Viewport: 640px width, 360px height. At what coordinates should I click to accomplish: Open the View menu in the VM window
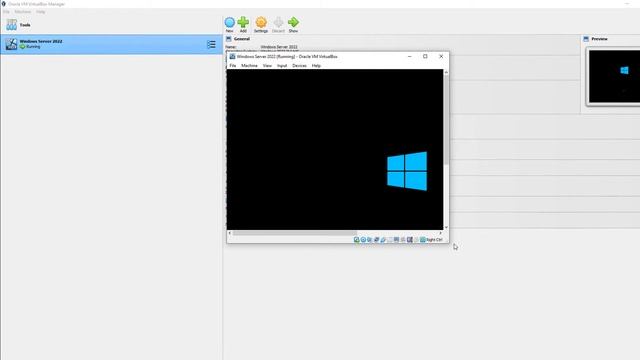click(x=267, y=65)
